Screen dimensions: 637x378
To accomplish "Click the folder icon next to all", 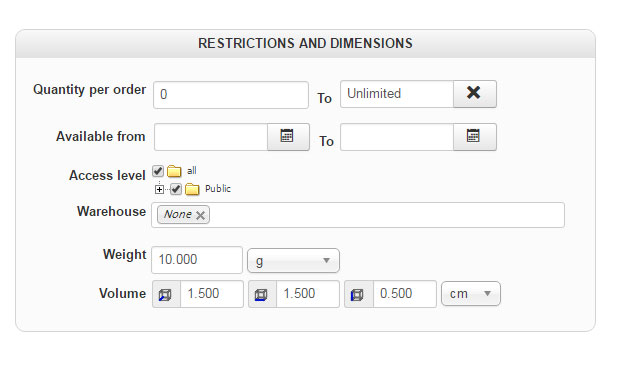I will 174,171.
